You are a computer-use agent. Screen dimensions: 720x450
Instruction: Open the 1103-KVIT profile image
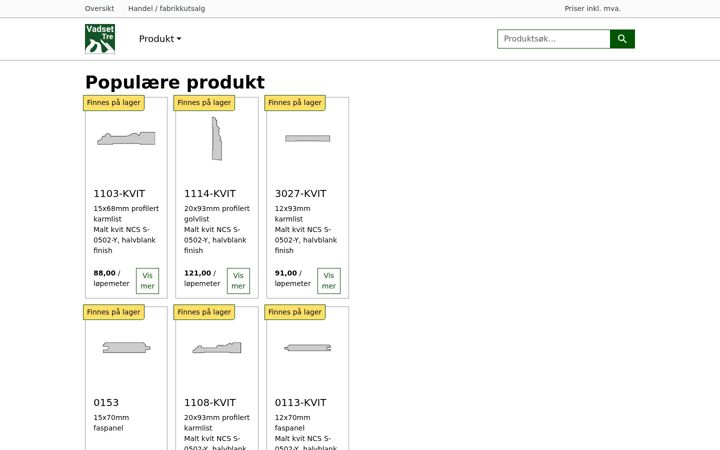126,138
